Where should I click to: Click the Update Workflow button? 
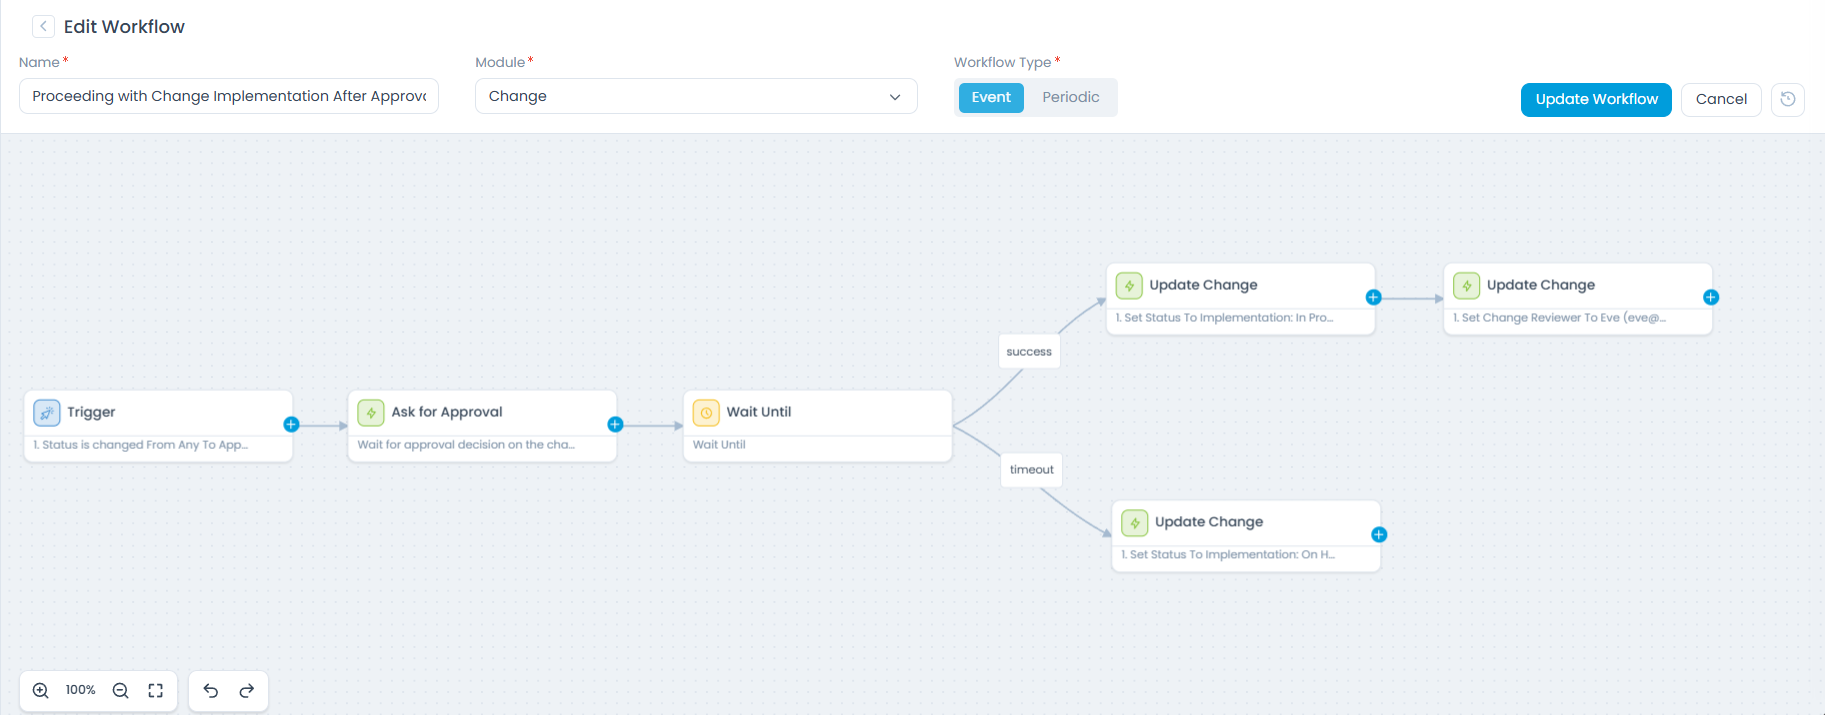tap(1596, 99)
